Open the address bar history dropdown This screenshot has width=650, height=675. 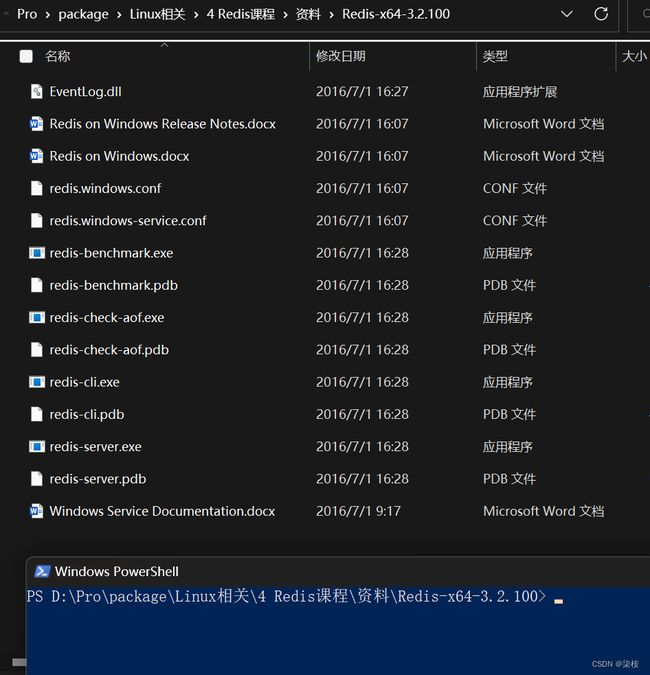pos(567,14)
